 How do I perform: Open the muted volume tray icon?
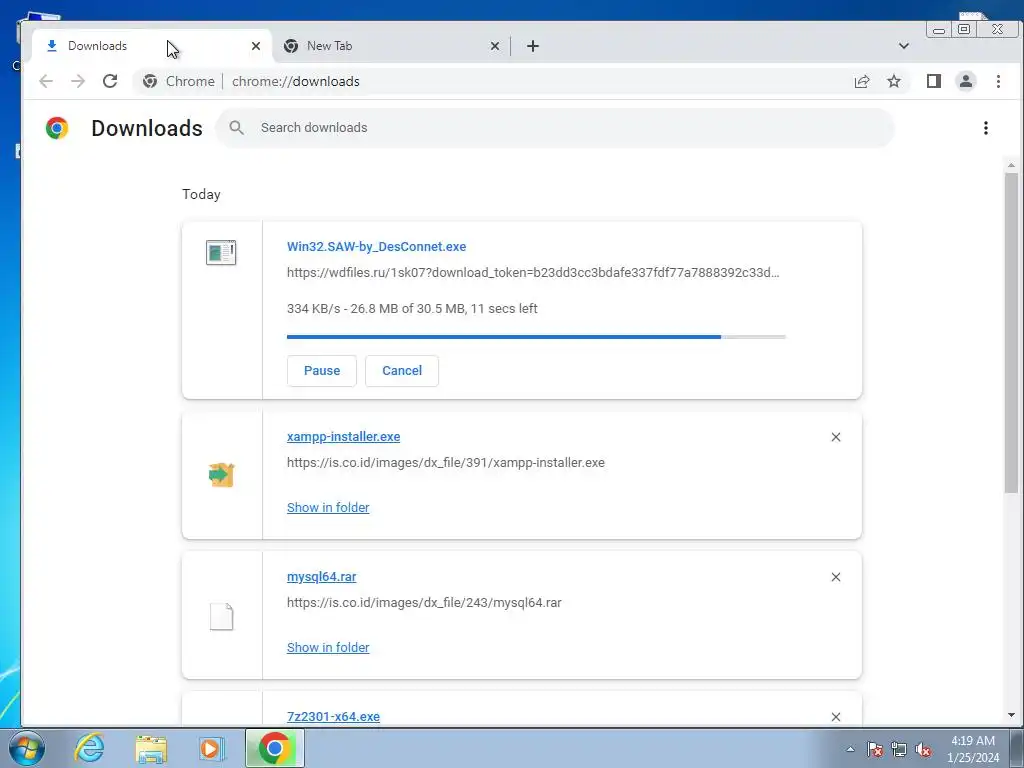pos(923,749)
